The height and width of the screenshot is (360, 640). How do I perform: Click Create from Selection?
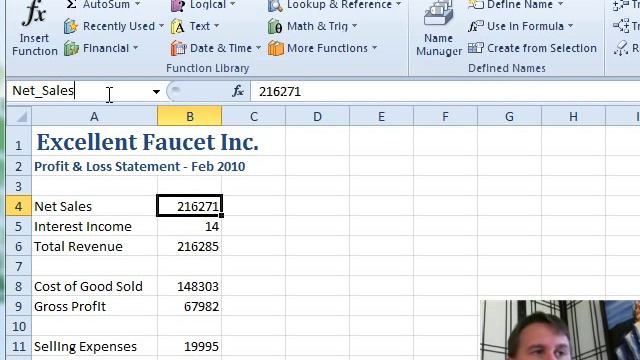pos(532,48)
